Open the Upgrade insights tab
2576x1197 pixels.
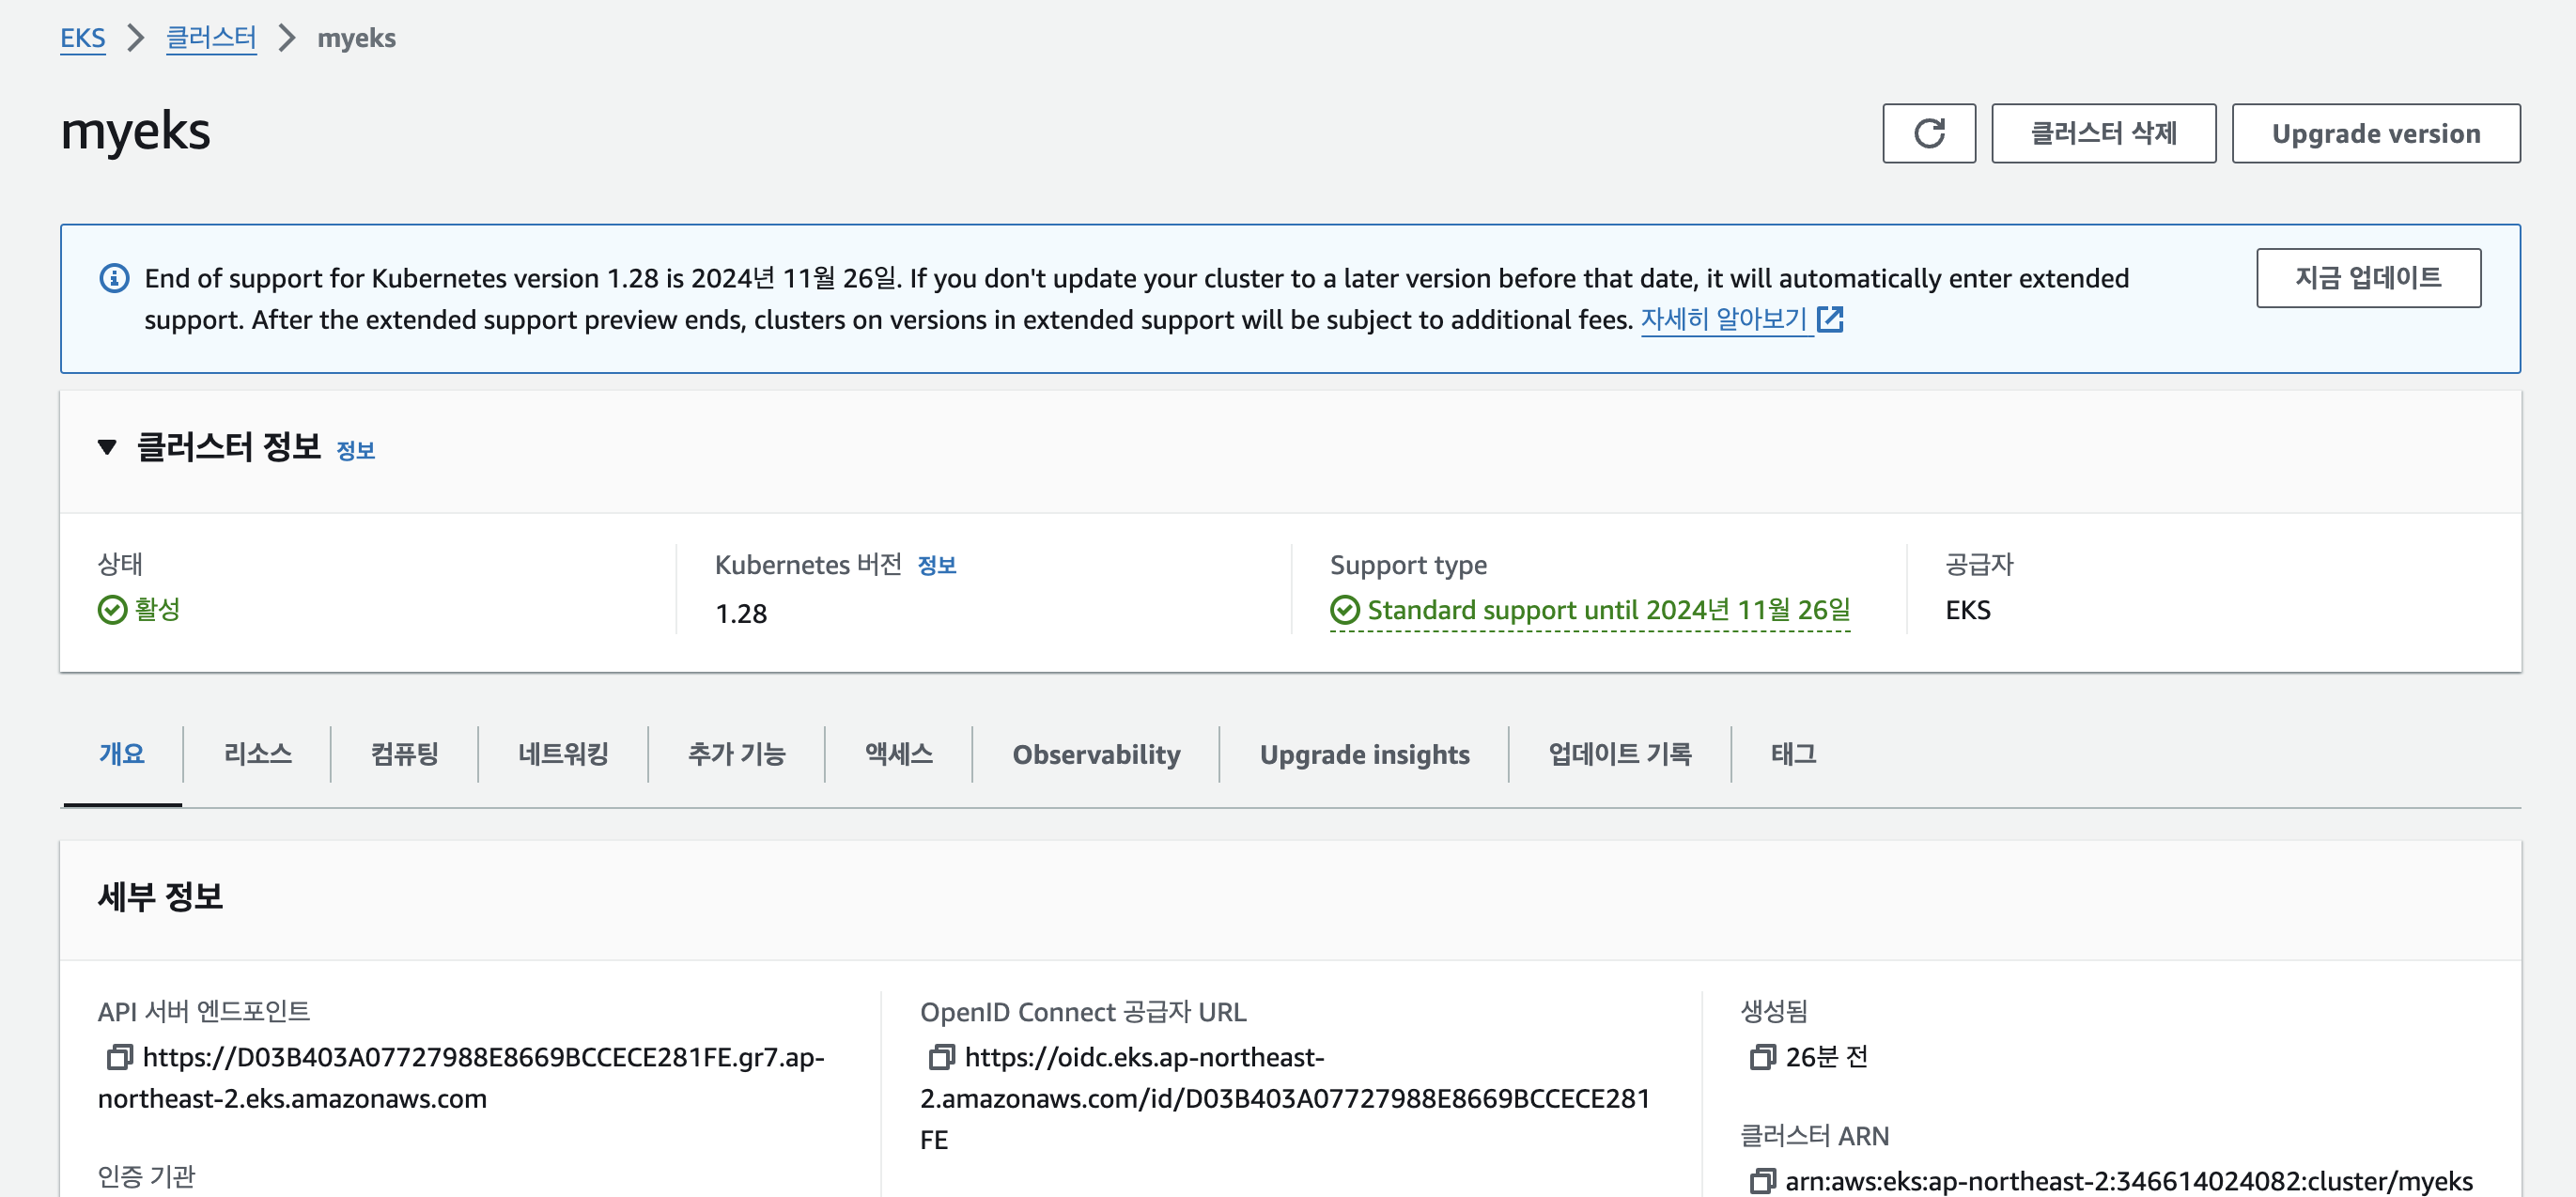click(1364, 754)
